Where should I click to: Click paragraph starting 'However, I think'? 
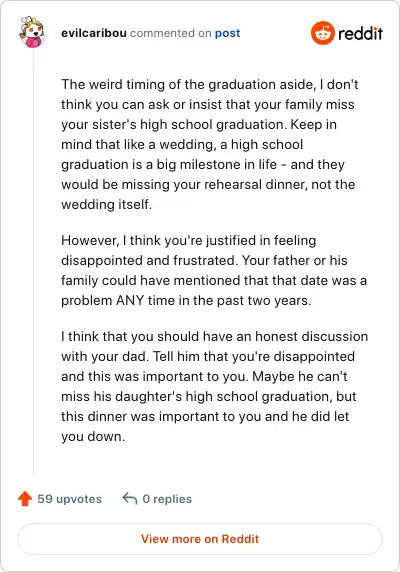coord(214,270)
